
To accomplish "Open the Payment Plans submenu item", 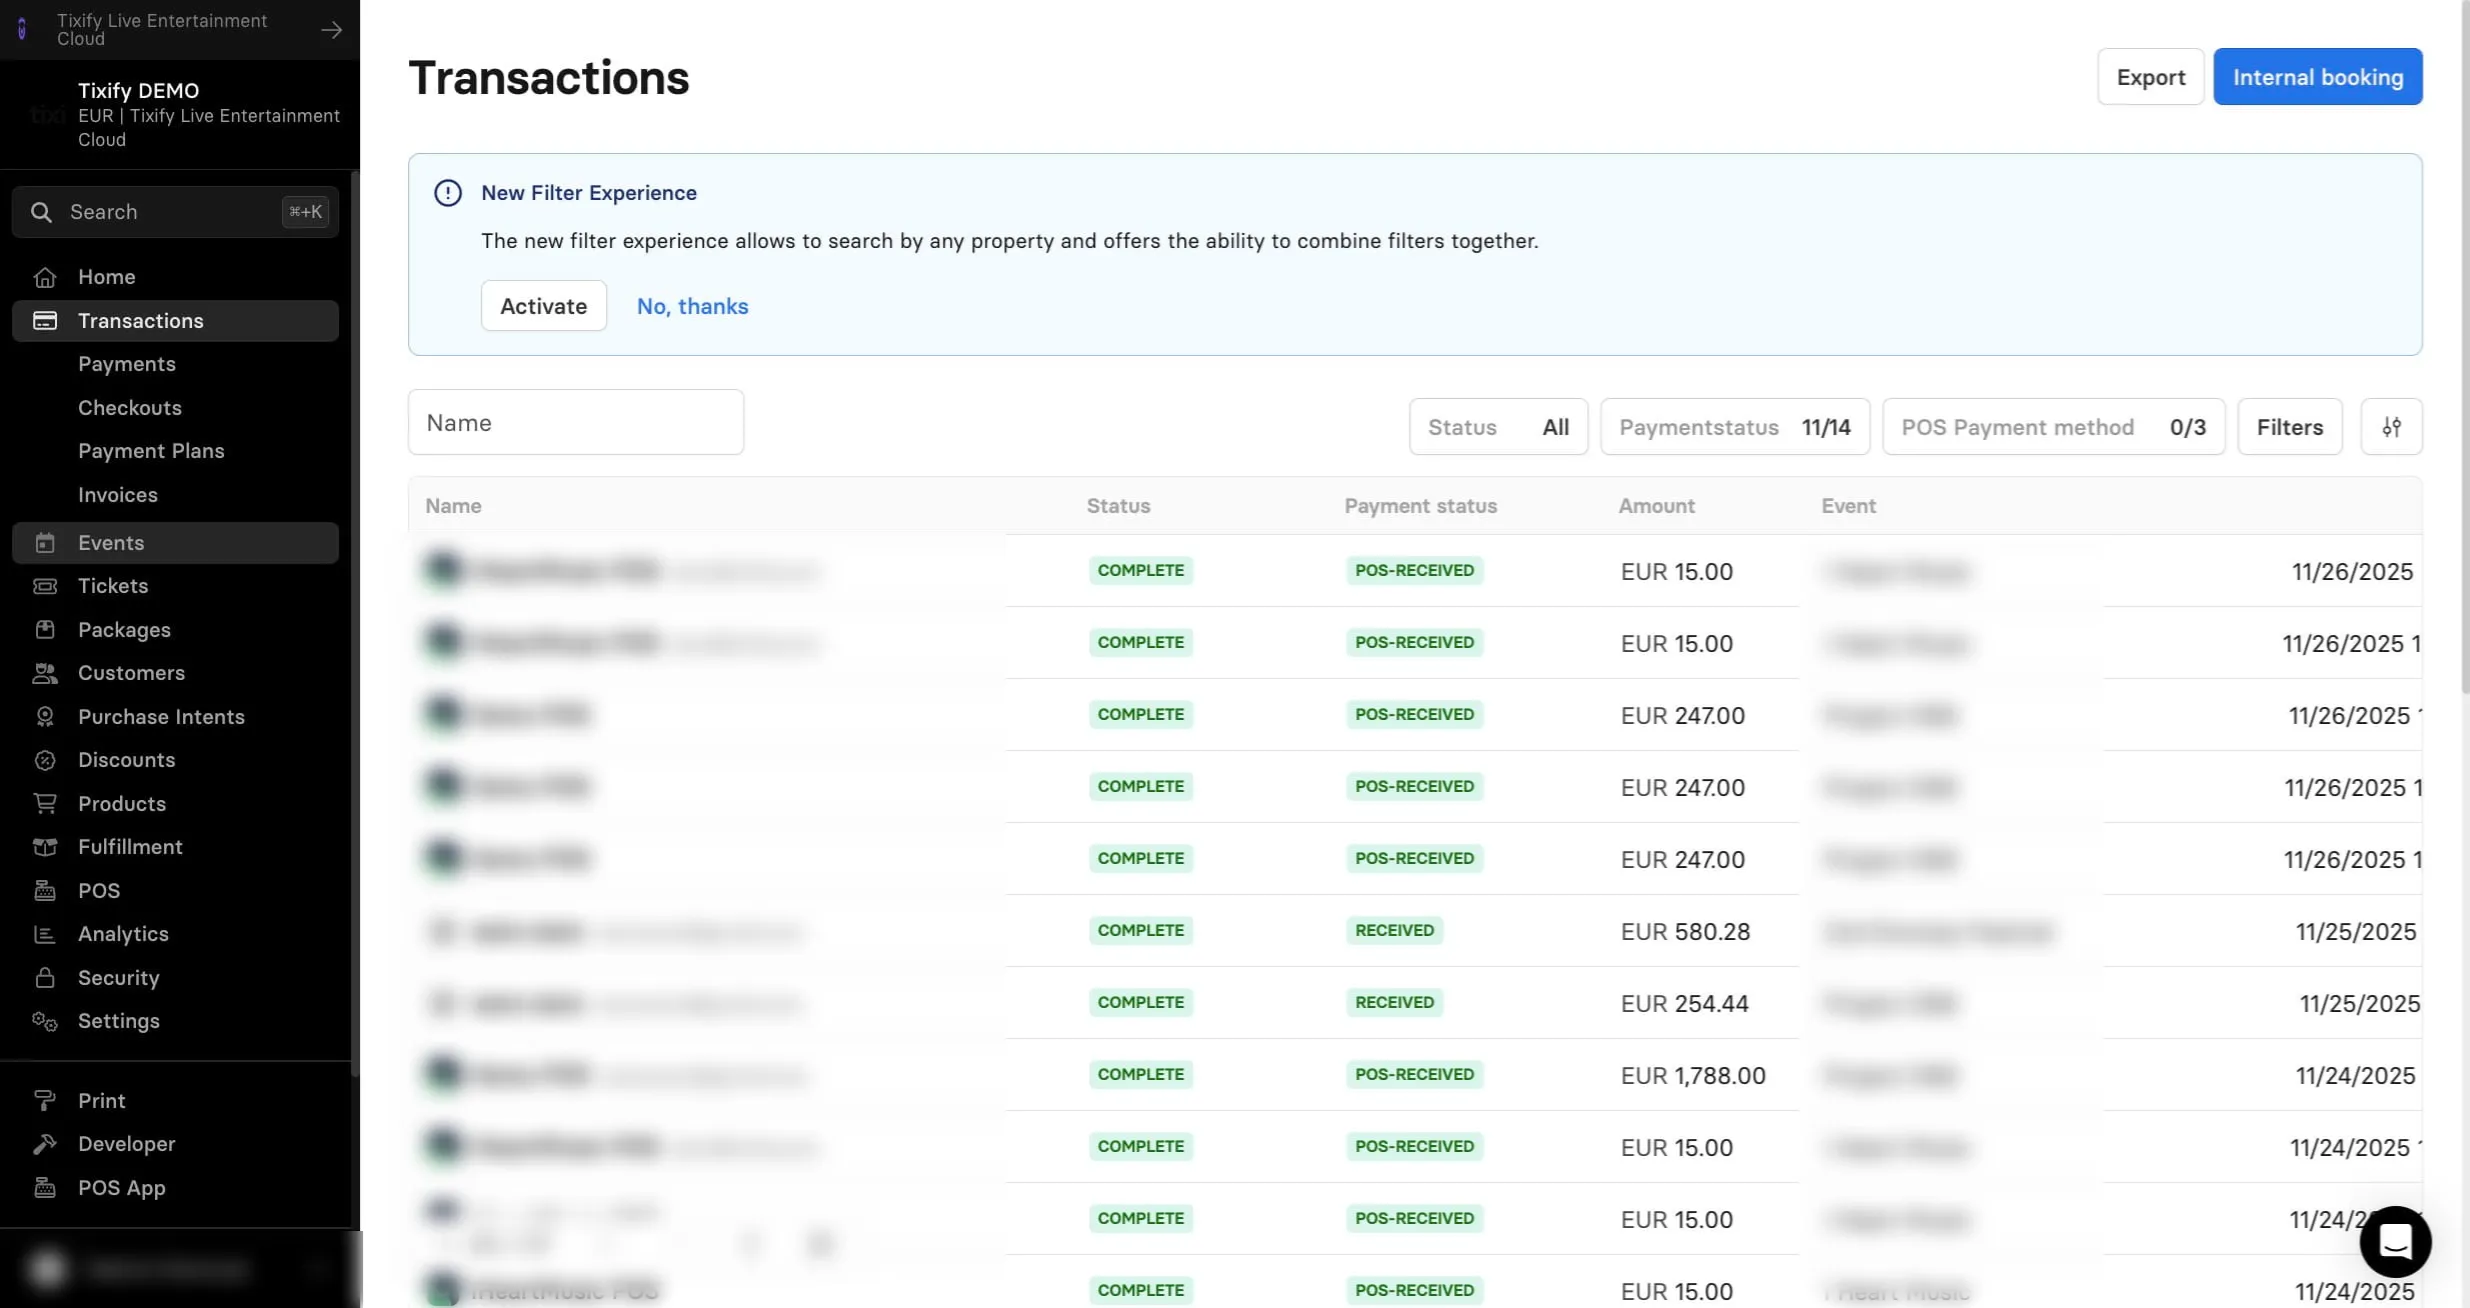I will 151,451.
